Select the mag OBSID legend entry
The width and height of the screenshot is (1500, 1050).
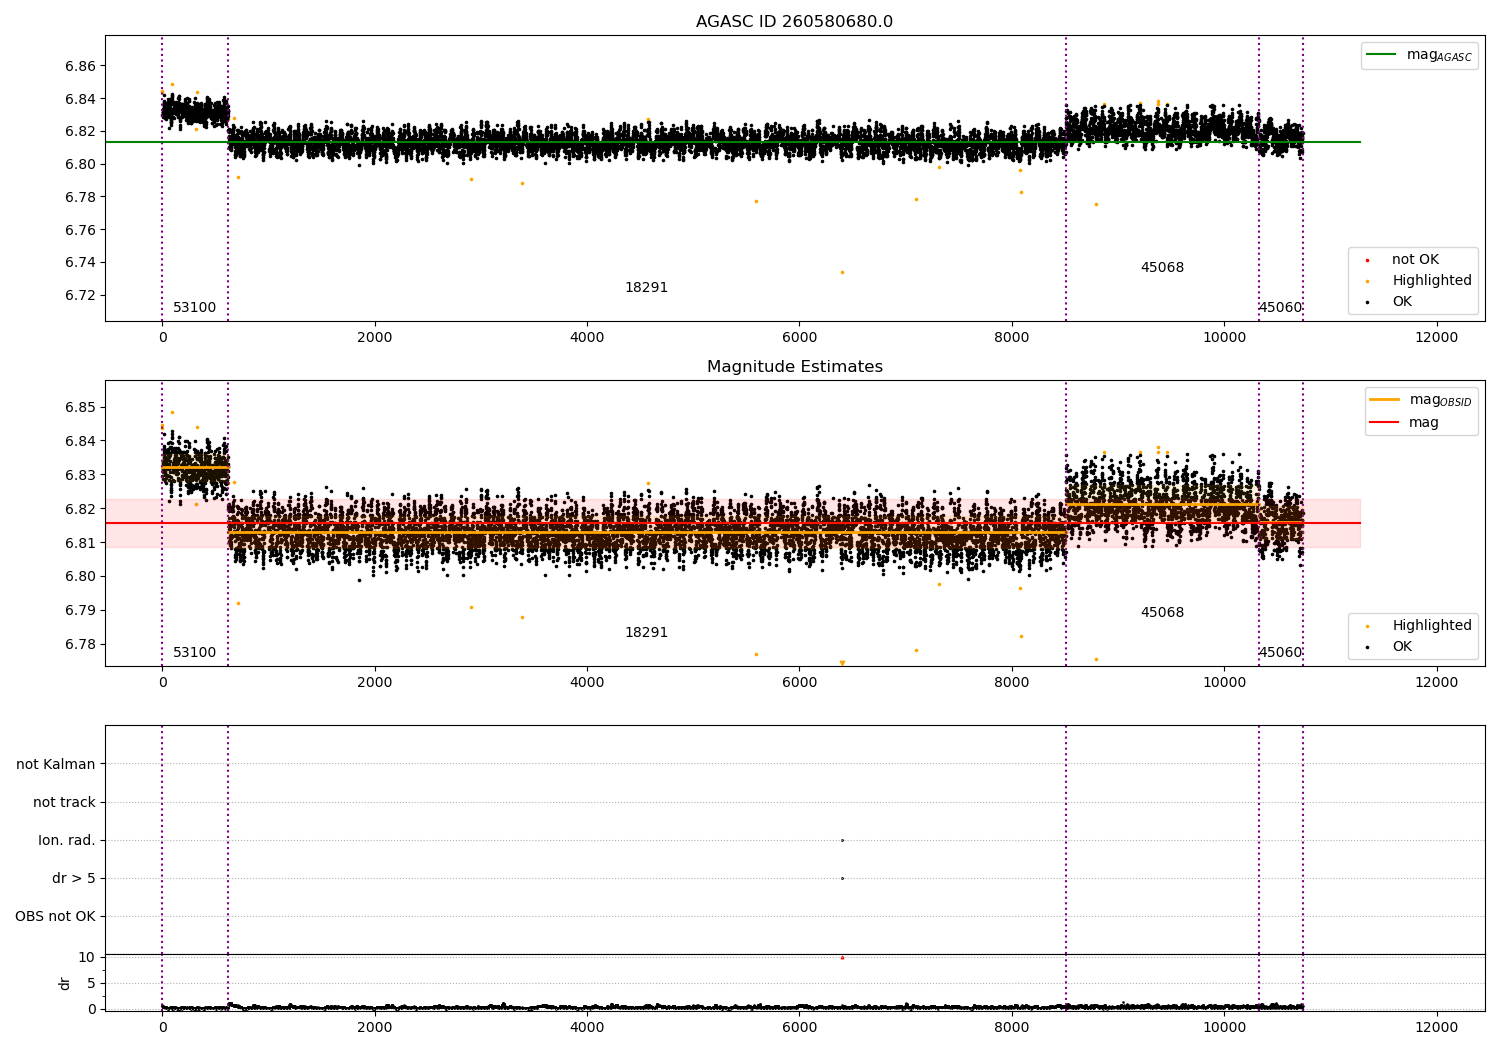point(1421,400)
